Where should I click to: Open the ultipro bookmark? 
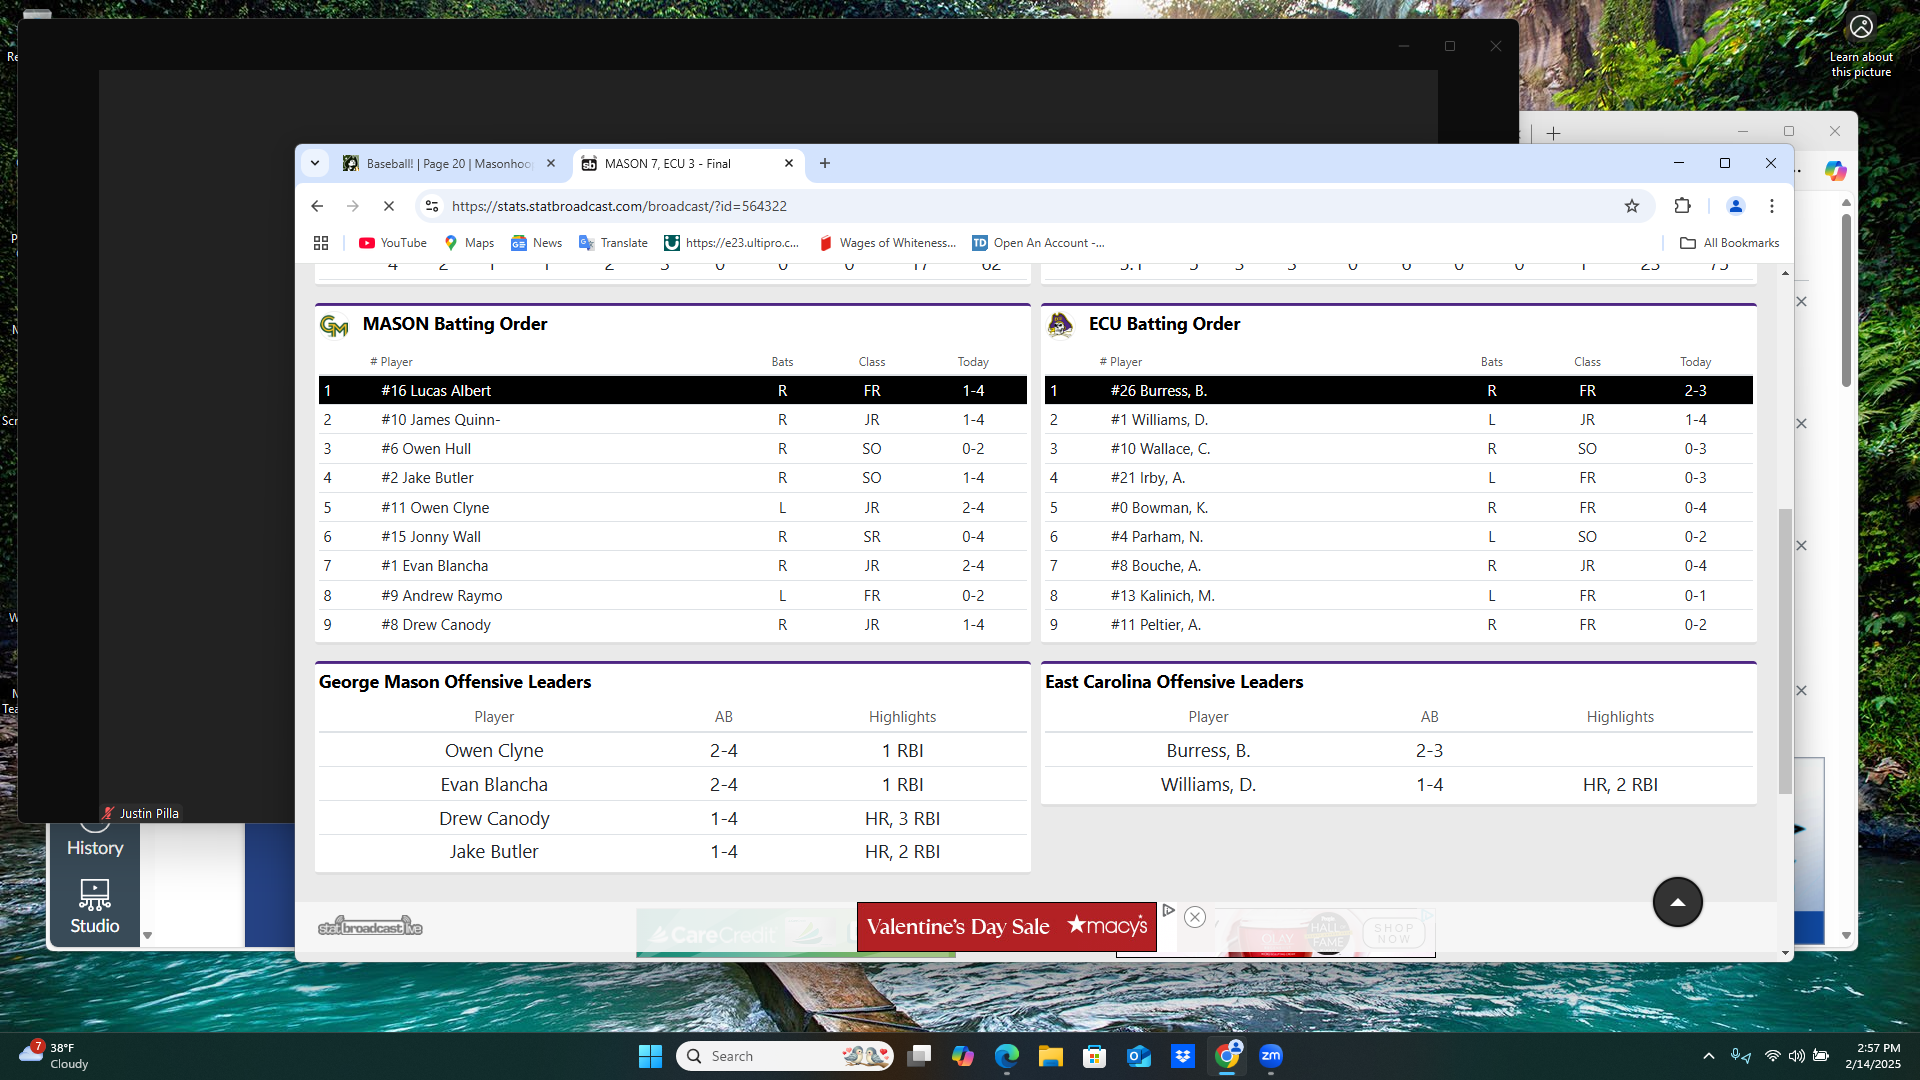(x=732, y=243)
